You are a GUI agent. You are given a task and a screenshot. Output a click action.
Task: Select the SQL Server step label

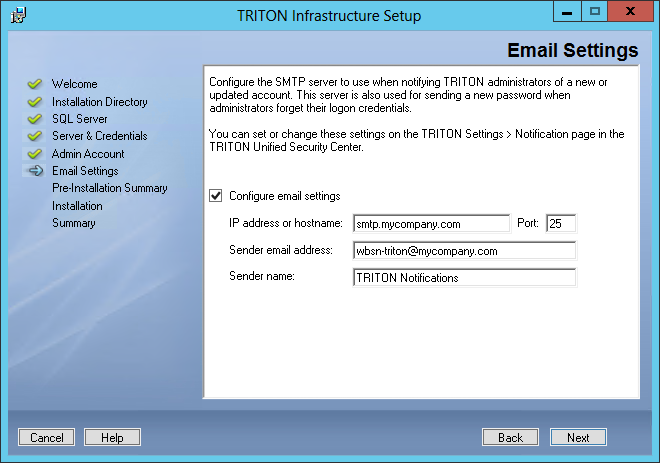80,119
